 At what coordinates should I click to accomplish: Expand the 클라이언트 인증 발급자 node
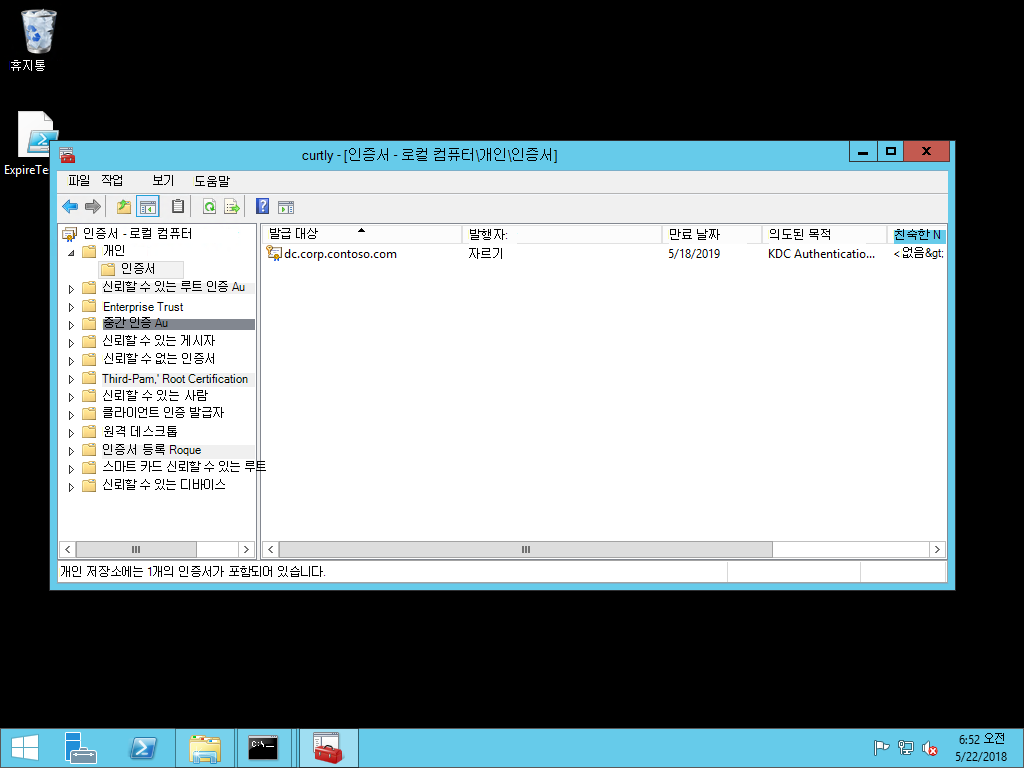coord(71,415)
